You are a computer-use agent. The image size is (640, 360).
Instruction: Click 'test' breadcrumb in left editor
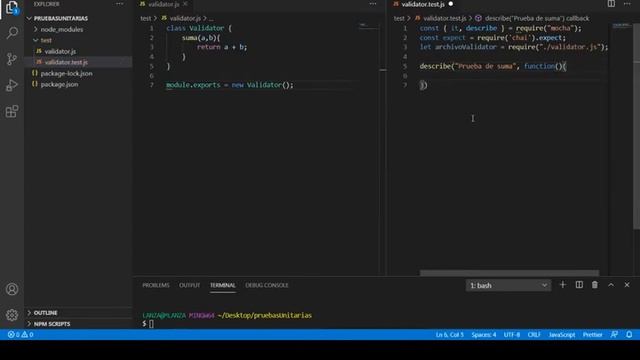pos(146,18)
